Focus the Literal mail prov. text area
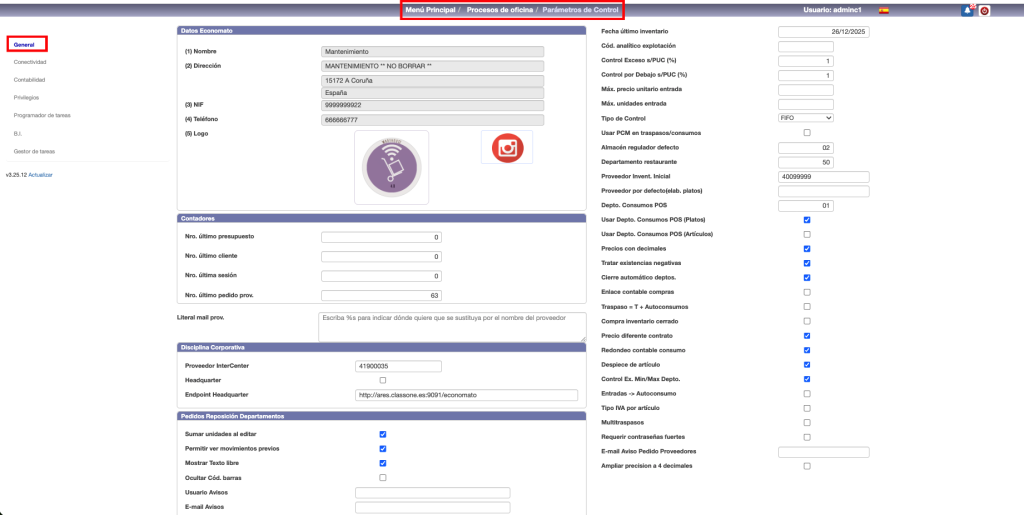 pos(451,326)
